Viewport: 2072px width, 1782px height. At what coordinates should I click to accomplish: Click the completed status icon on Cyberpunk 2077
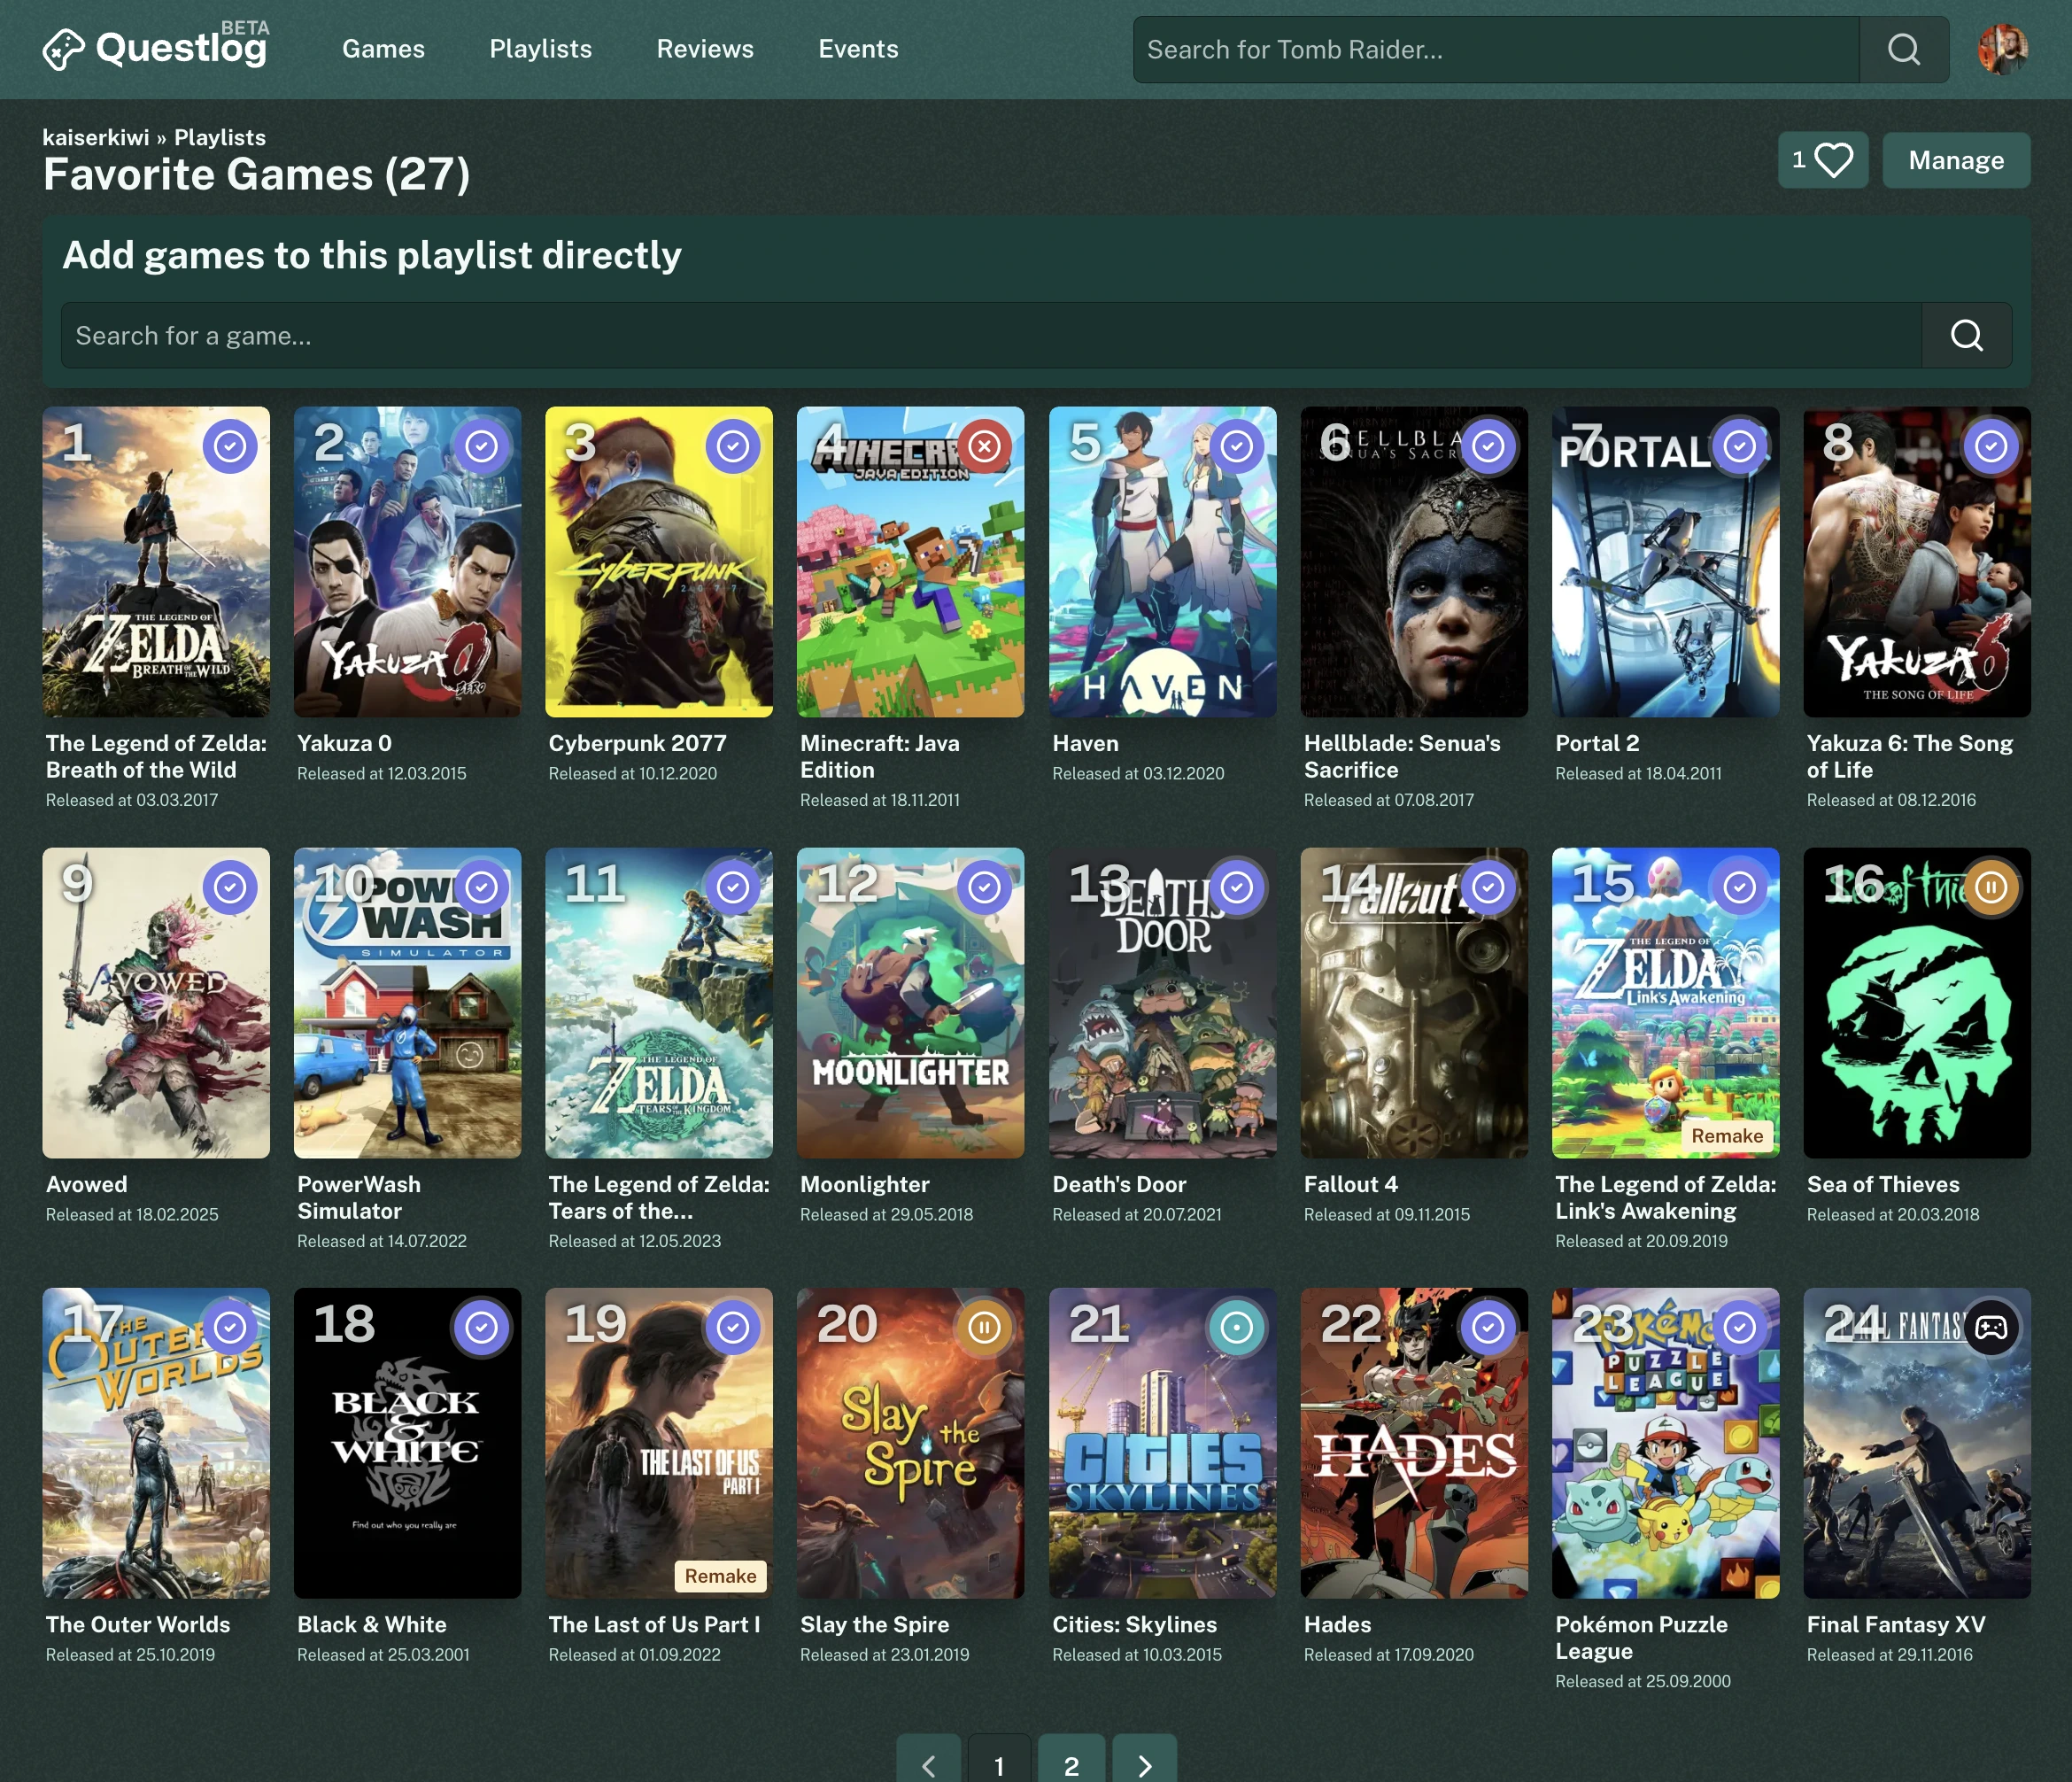pyautogui.click(x=733, y=446)
